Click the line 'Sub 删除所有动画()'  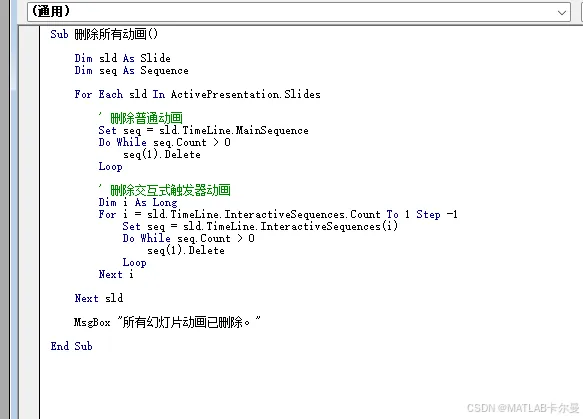coord(104,34)
